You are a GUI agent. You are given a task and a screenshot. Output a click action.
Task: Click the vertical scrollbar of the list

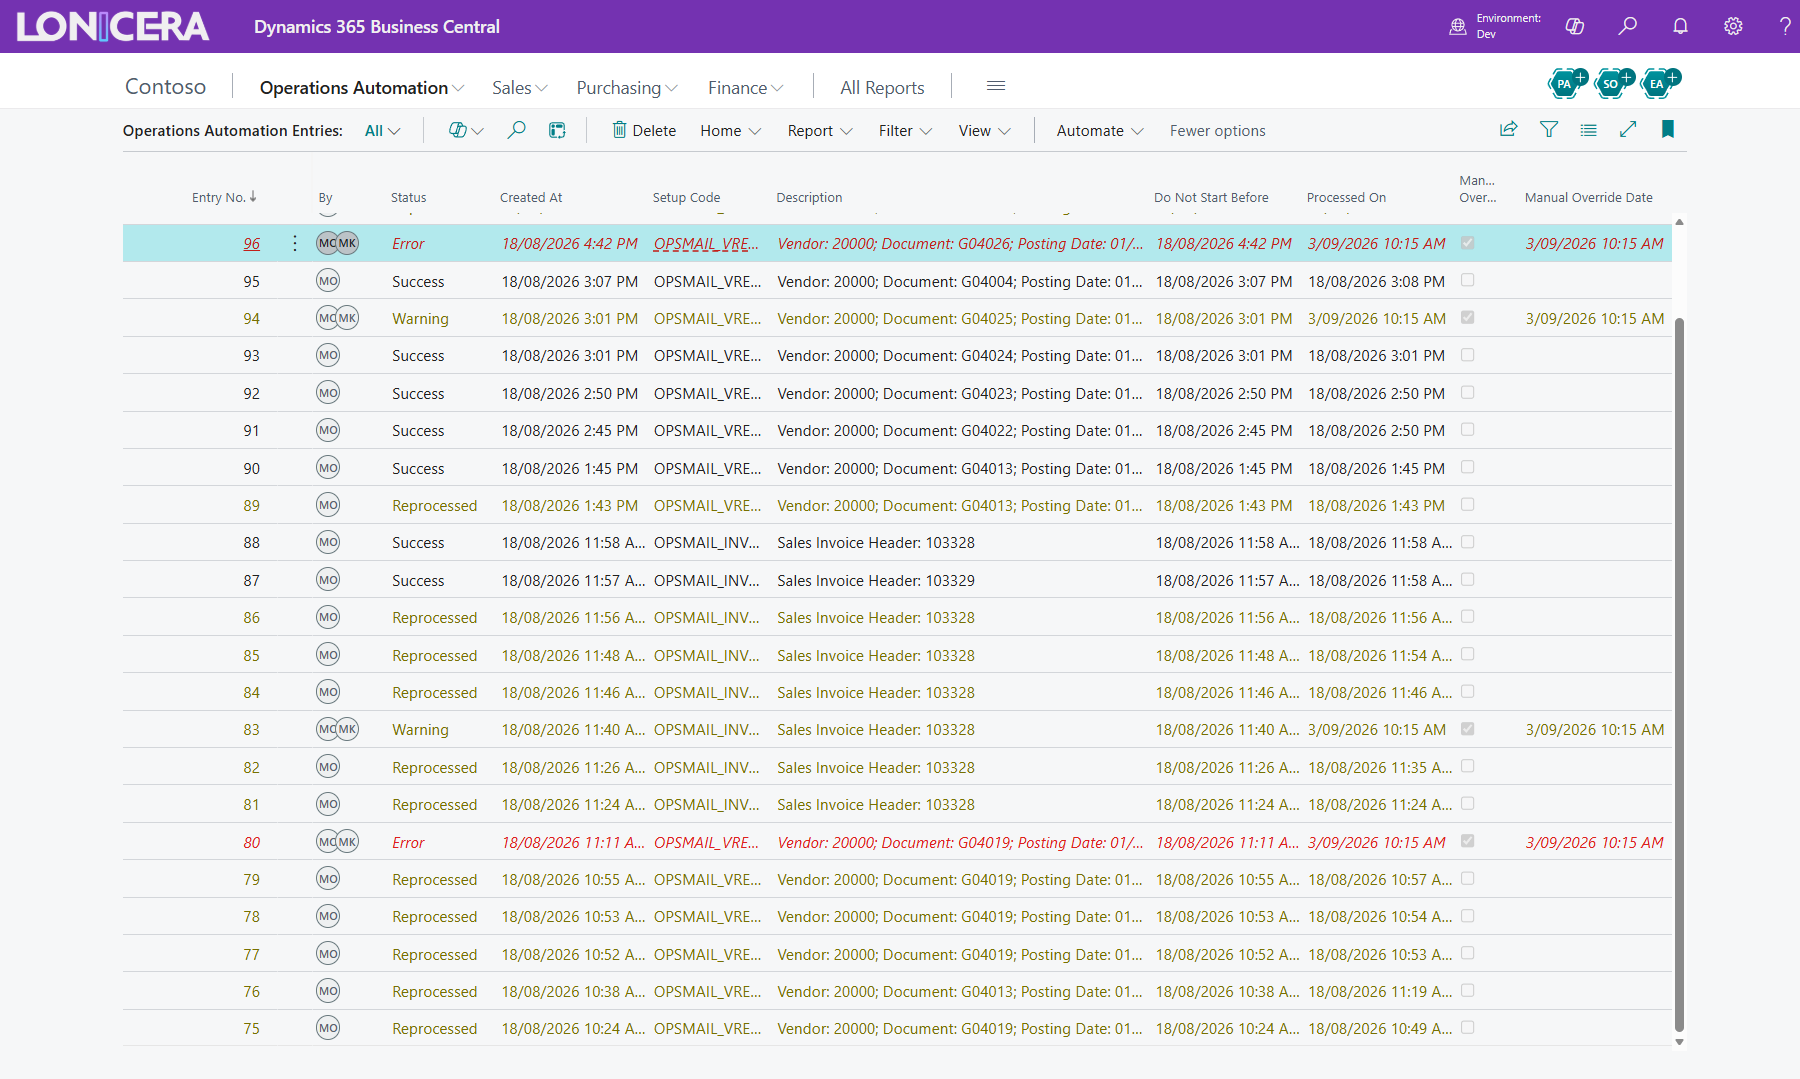tap(1679, 673)
